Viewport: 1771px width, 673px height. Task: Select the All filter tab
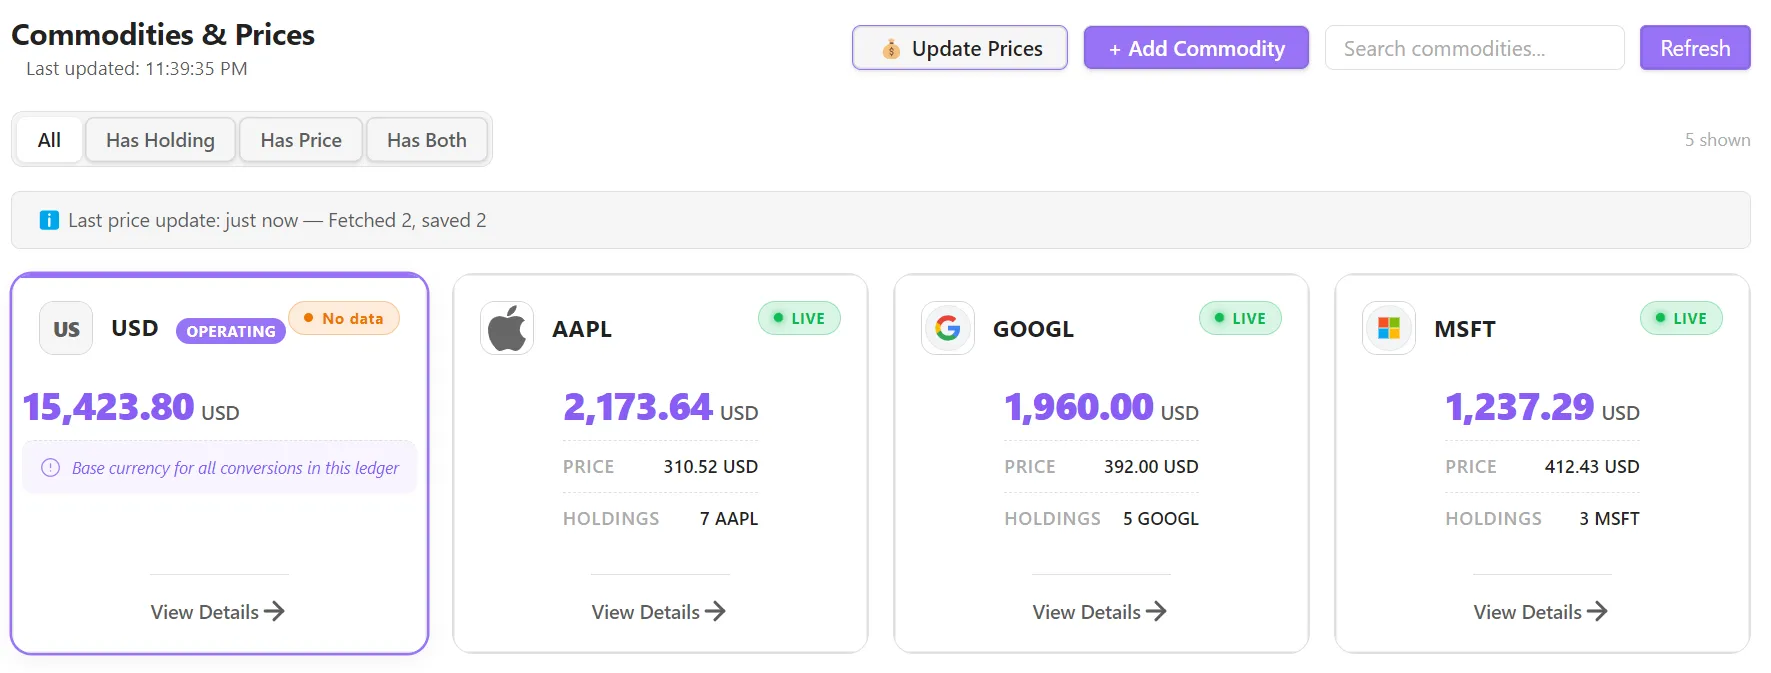point(49,140)
